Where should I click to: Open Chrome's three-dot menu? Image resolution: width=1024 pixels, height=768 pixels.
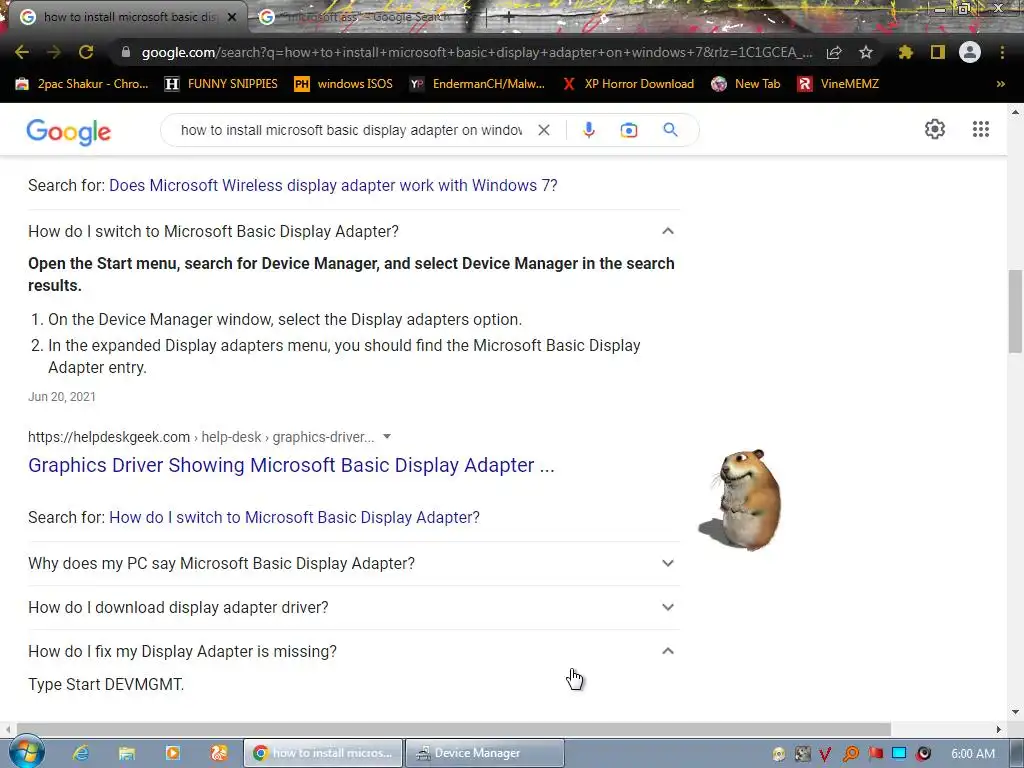point(1002,52)
